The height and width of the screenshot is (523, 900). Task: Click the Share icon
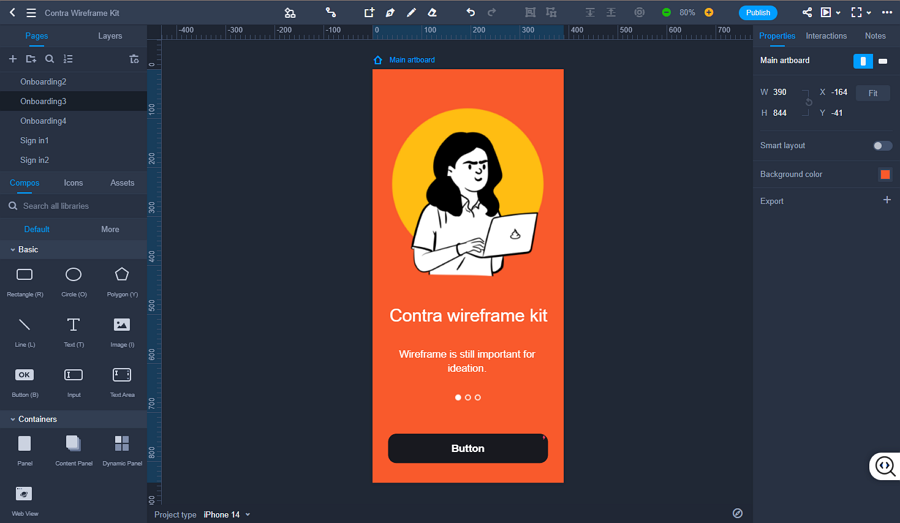point(807,12)
